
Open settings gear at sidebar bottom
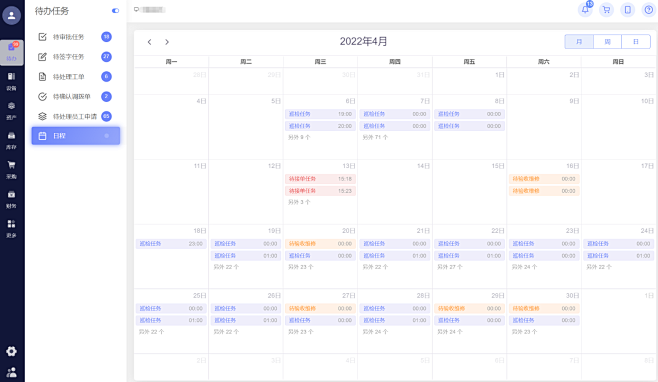click(x=11, y=351)
